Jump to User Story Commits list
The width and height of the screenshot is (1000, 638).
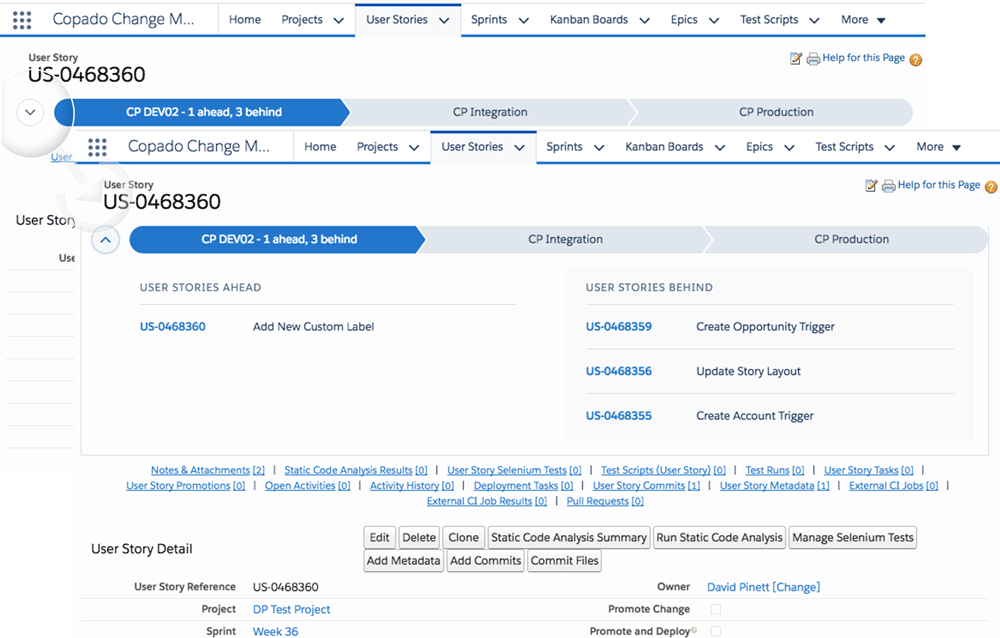click(646, 486)
